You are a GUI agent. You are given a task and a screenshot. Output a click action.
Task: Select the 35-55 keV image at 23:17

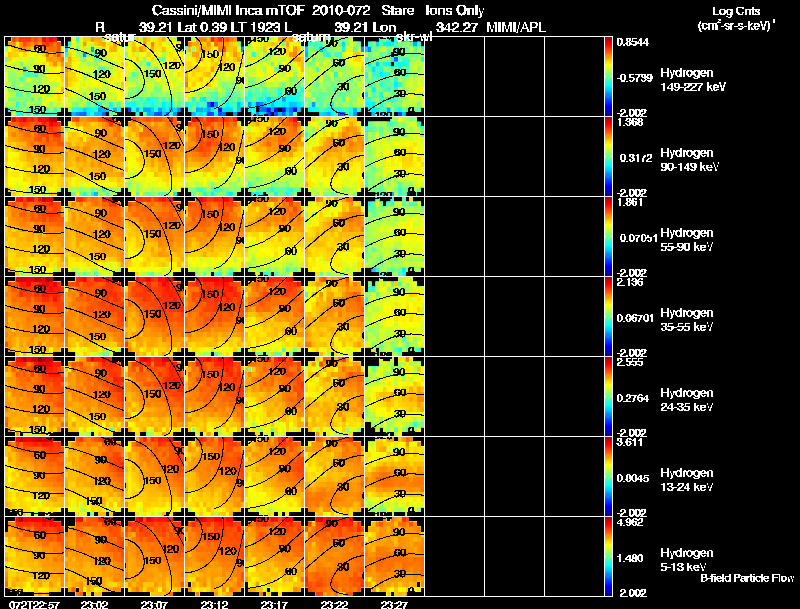pos(274,317)
